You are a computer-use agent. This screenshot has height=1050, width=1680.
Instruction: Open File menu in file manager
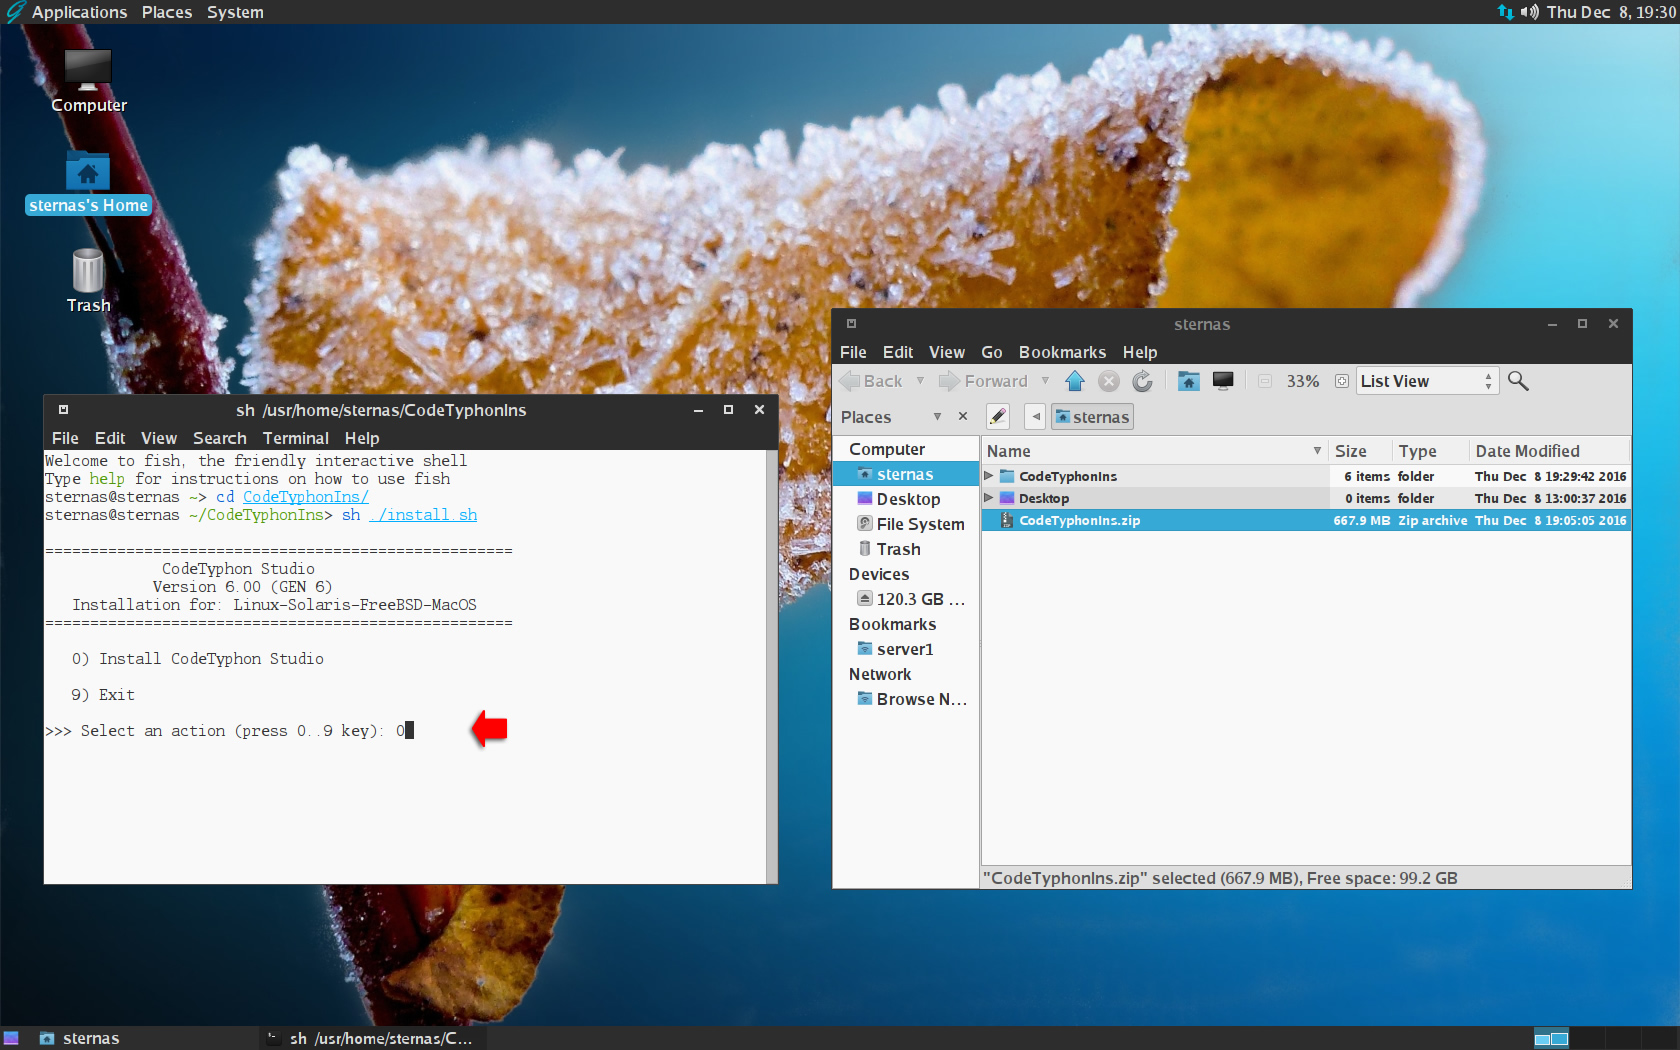click(853, 352)
